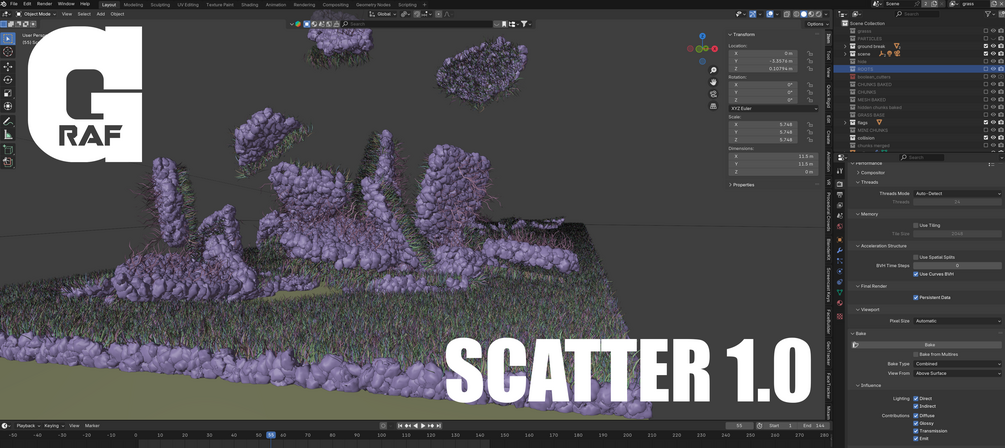Screen dimensions: 1005x448
Task: Open the Texture properties checker tab
Action: click(840, 317)
